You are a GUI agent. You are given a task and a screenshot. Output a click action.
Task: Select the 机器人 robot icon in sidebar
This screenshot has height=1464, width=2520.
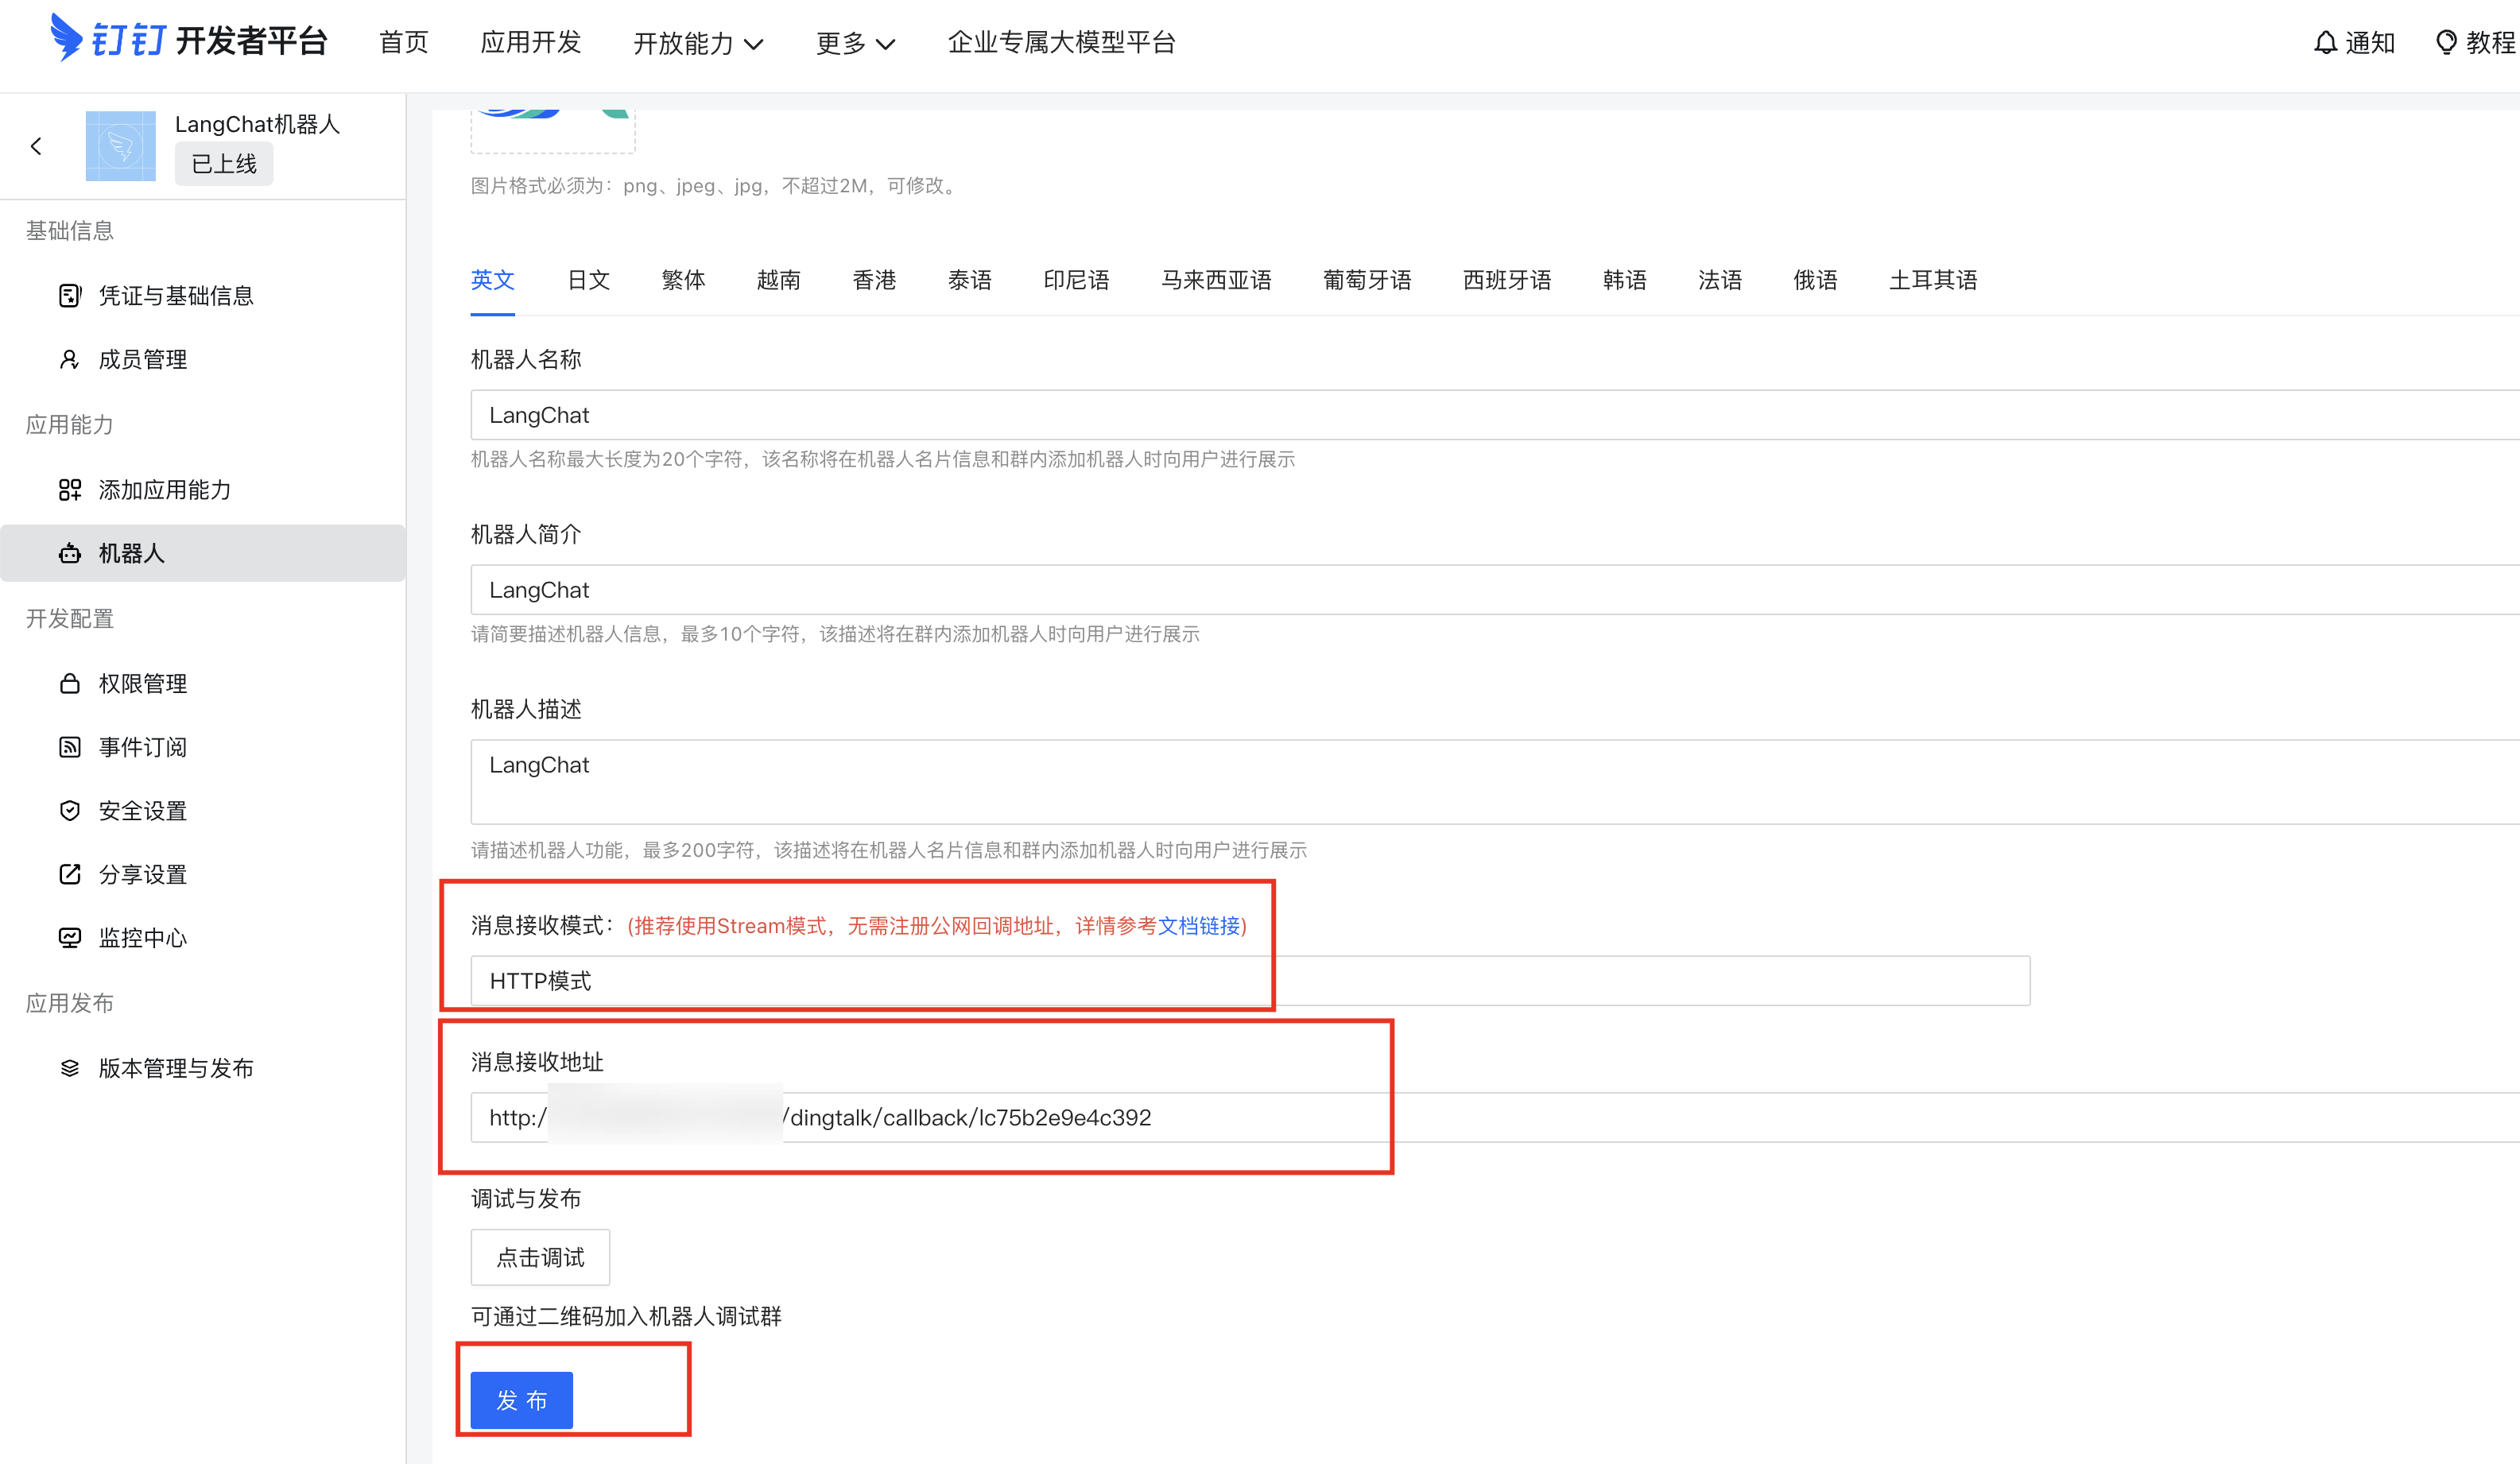coord(69,553)
